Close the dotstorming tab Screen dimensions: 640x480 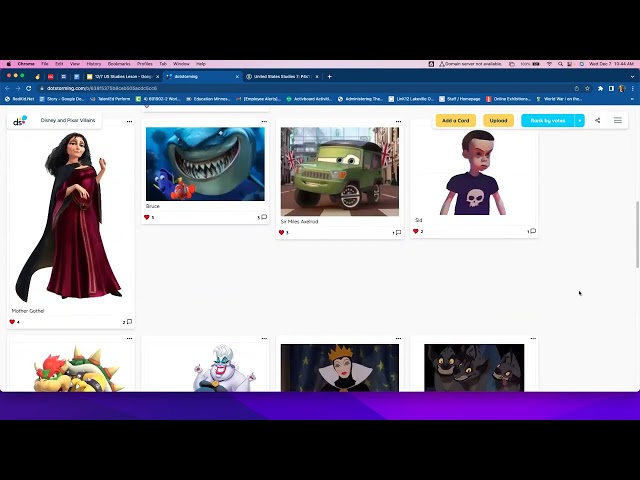[237, 76]
